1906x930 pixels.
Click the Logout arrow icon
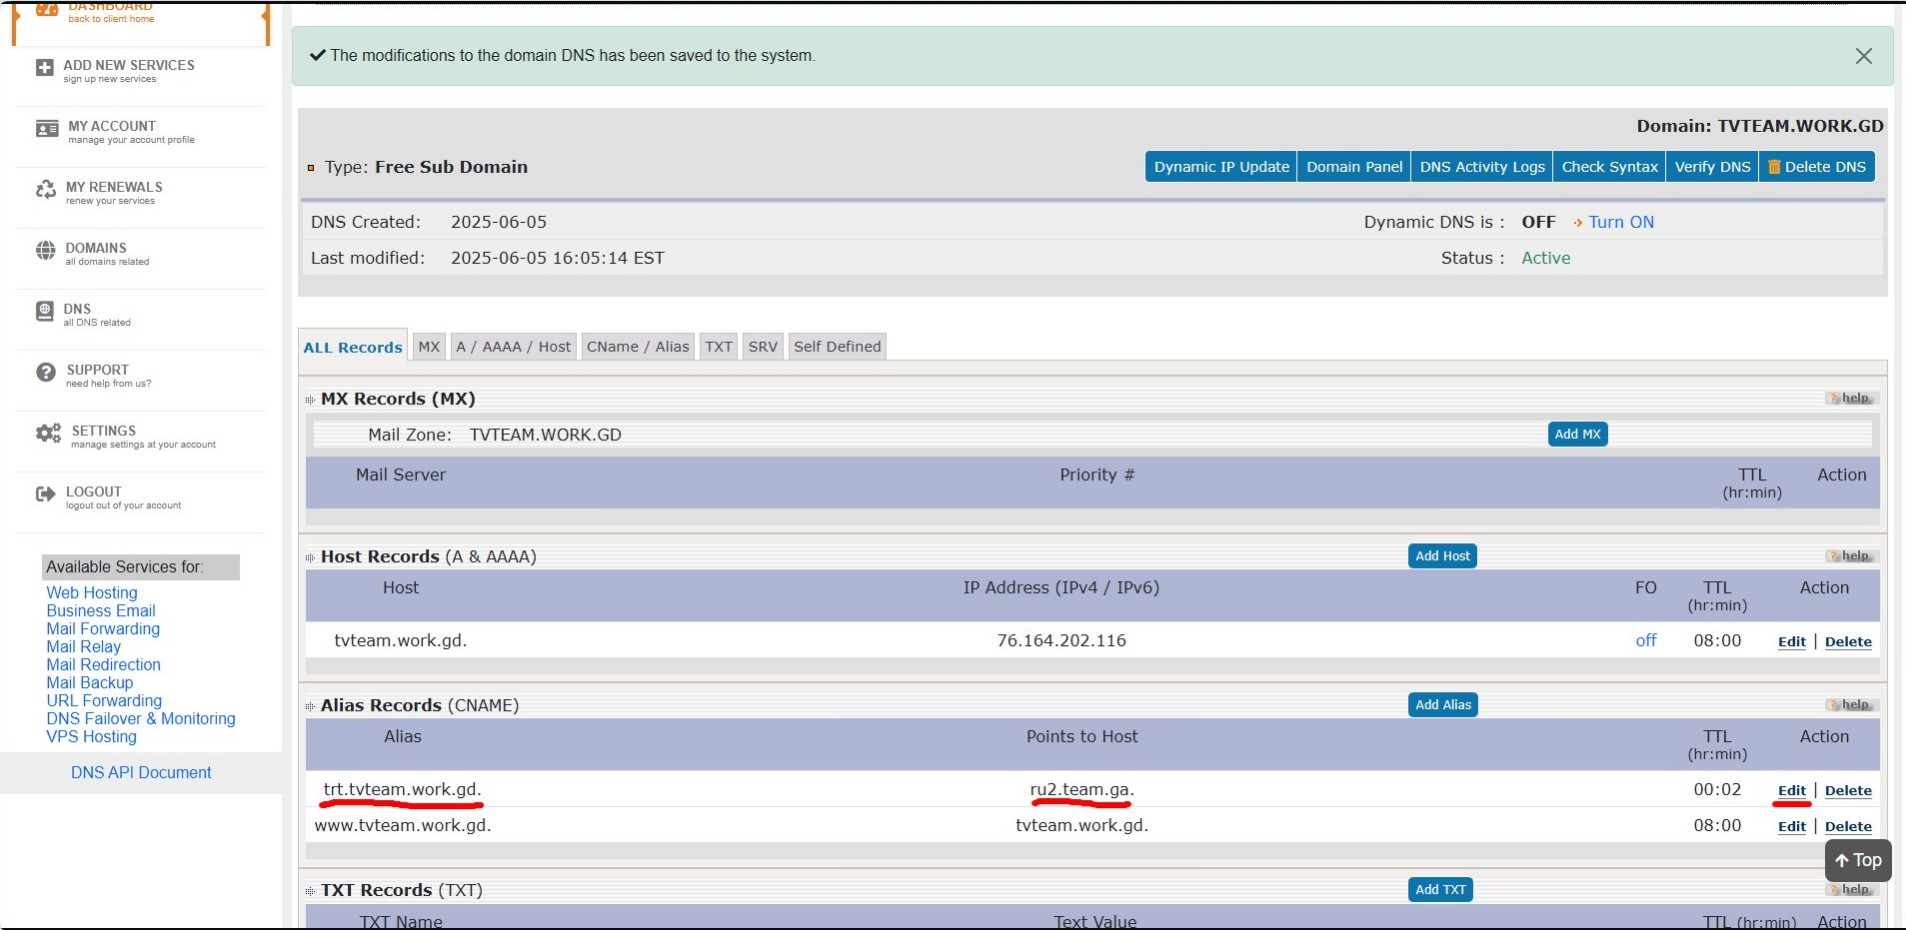46,494
